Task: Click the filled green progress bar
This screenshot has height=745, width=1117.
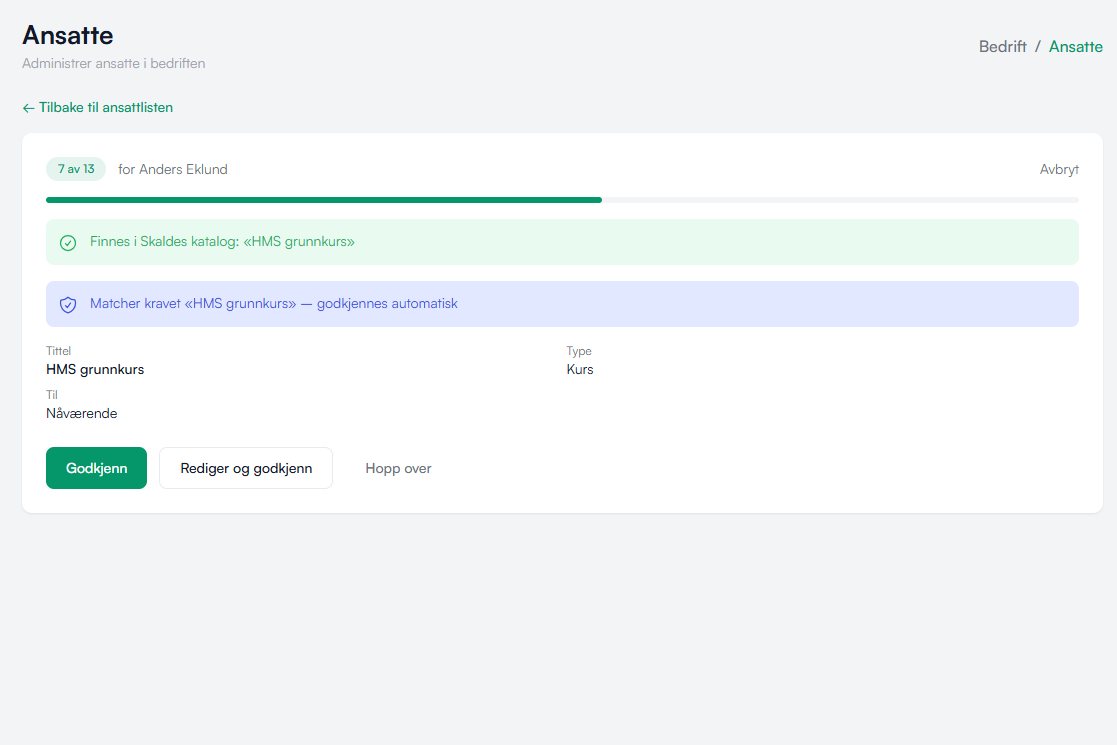Action: (x=324, y=200)
